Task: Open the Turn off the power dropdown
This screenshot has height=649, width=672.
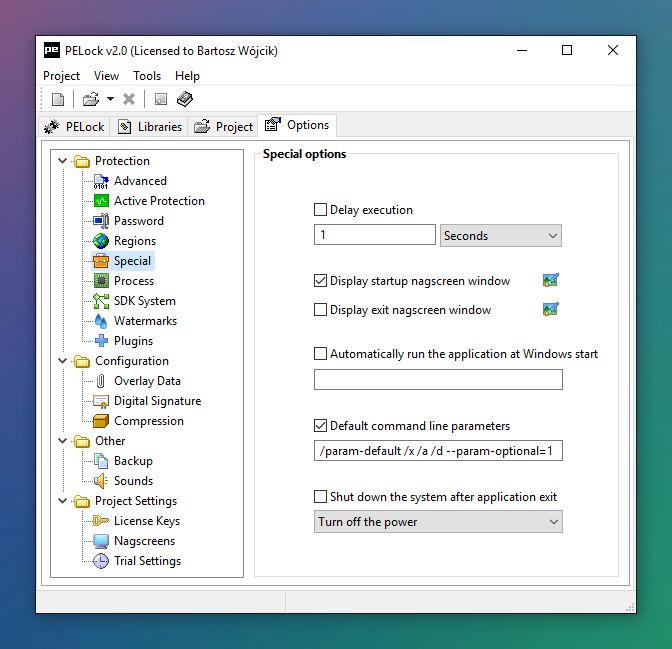Action: (438, 522)
